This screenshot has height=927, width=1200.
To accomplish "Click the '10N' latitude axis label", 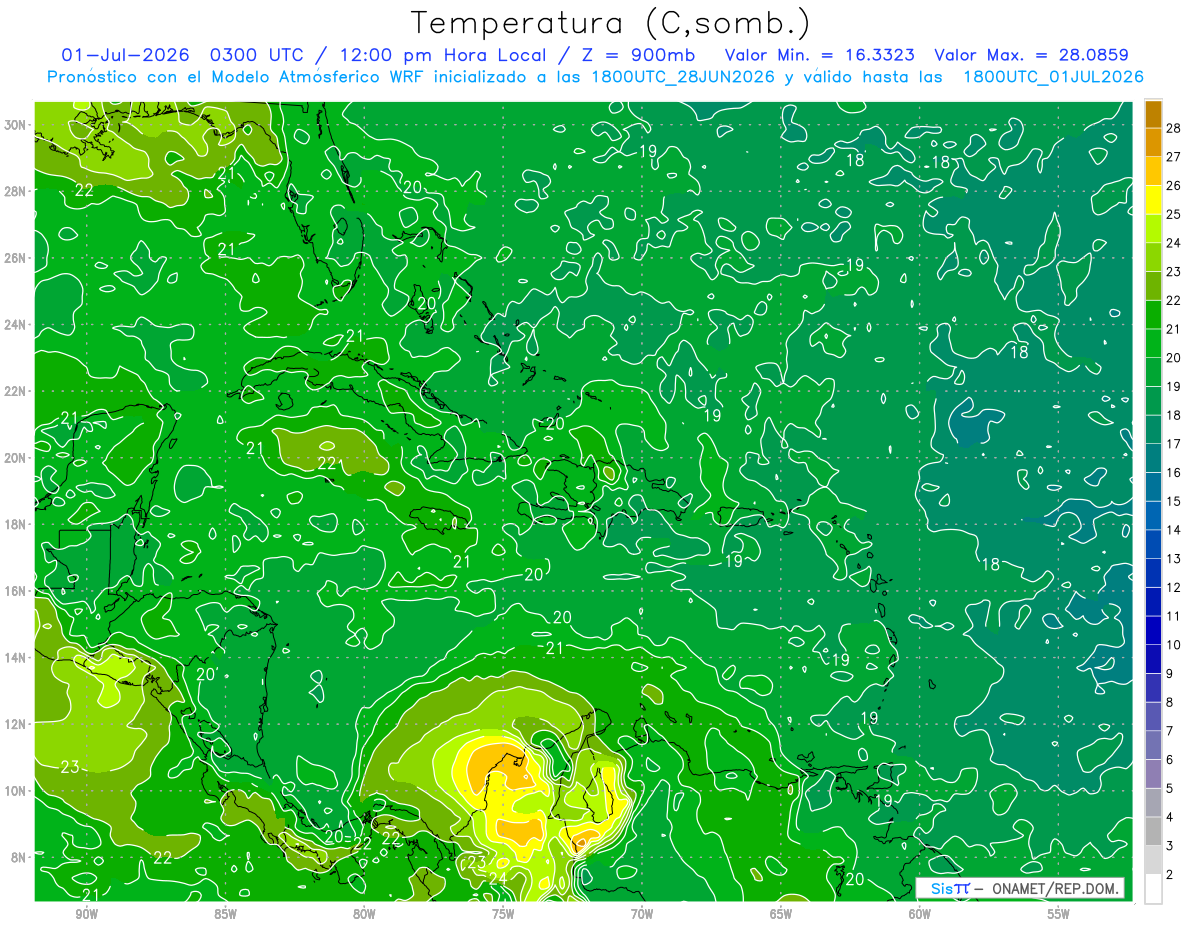I will (x=17, y=791).
